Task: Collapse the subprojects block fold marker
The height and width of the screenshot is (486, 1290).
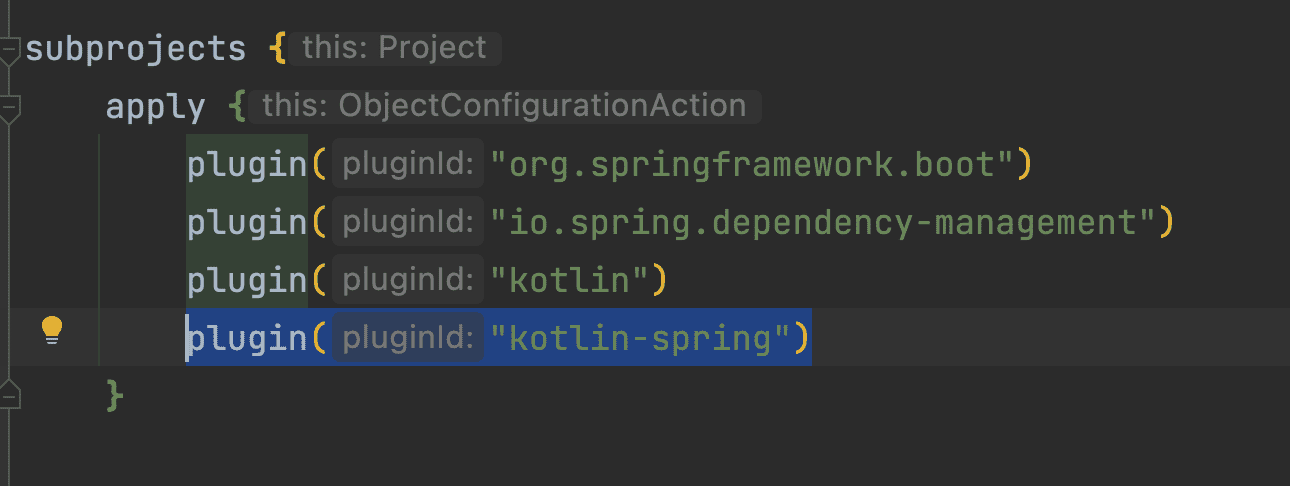Action: [9, 49]
